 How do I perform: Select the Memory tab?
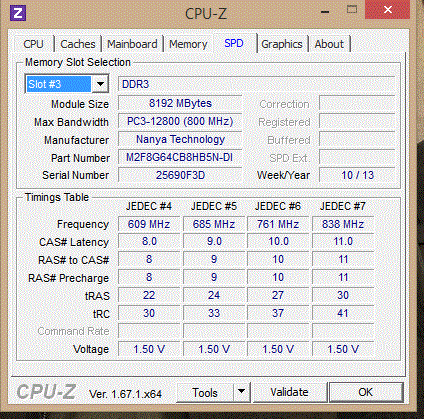(x=188, y=44)
